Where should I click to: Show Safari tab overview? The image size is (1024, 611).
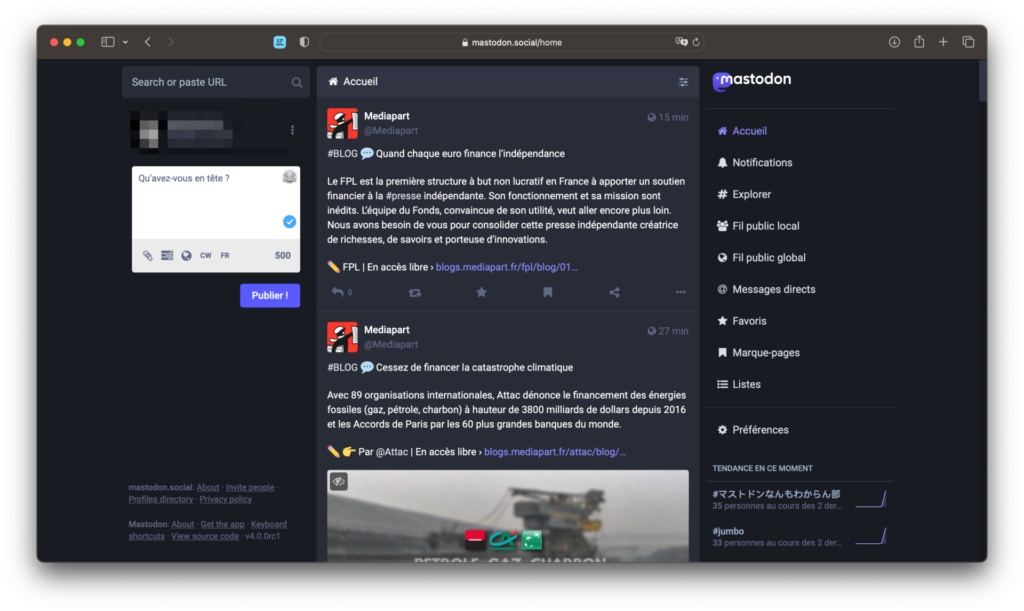coord(968,42)
